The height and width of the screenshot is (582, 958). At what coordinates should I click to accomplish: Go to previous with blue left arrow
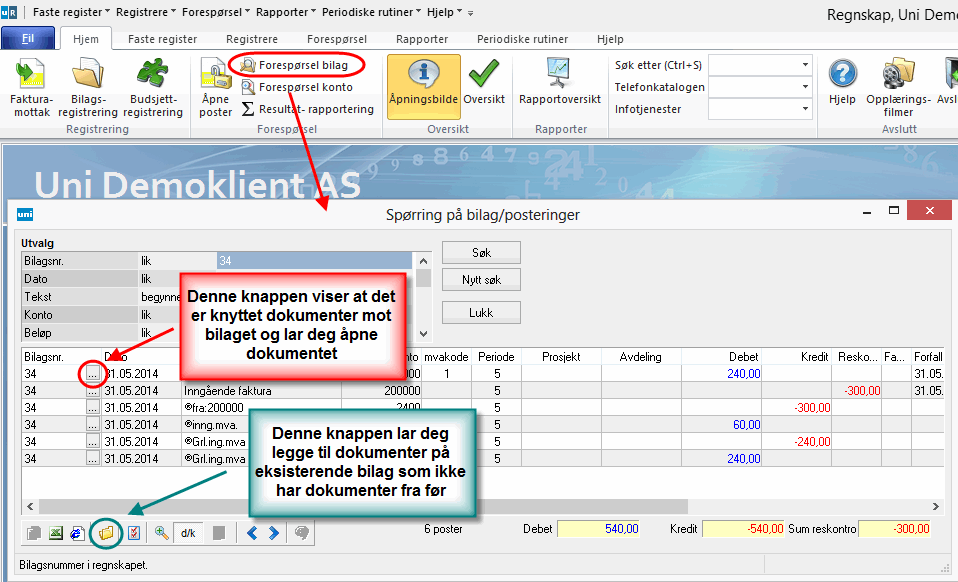[x=252, y=533]
